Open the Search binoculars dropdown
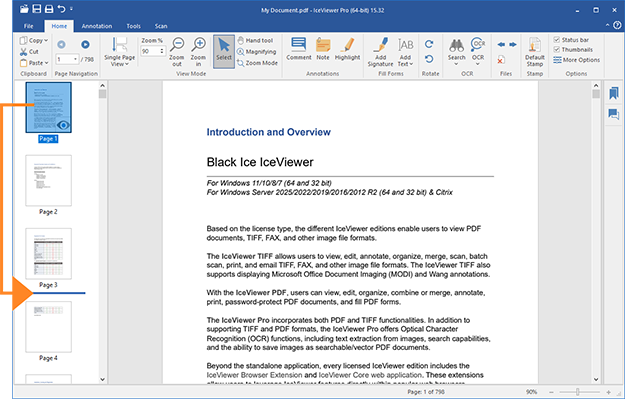 [456, 52]
